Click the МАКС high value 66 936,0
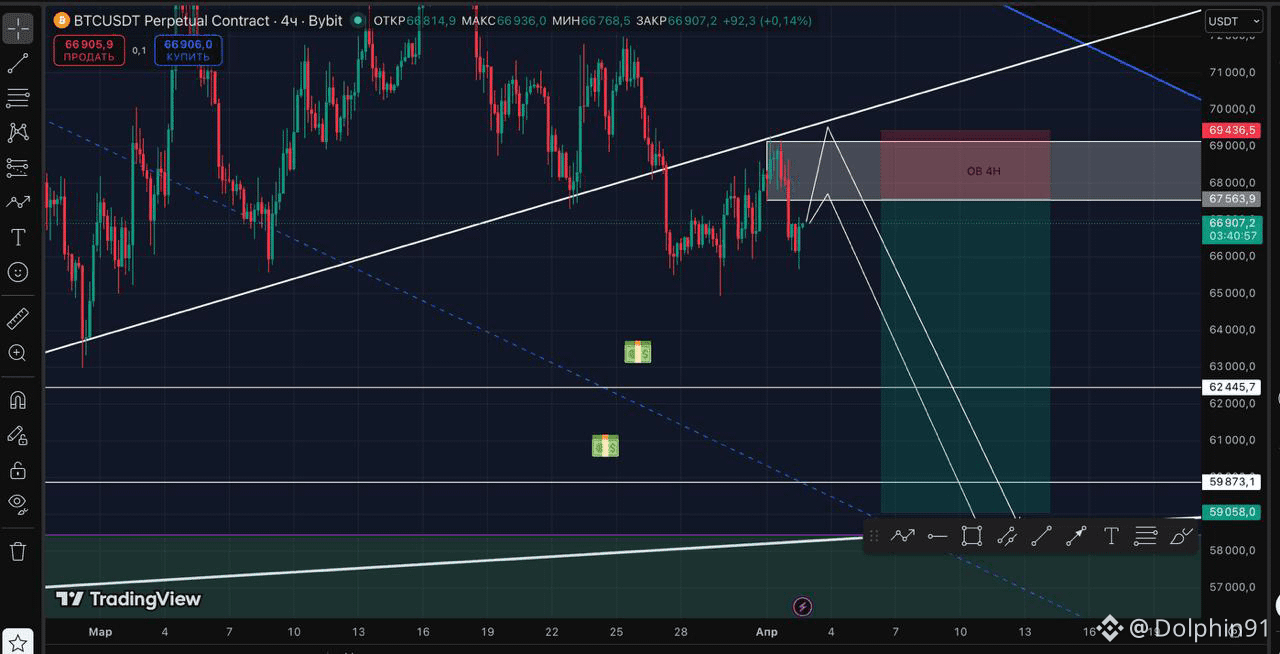The image size is (1280, 654). point(521,20)
